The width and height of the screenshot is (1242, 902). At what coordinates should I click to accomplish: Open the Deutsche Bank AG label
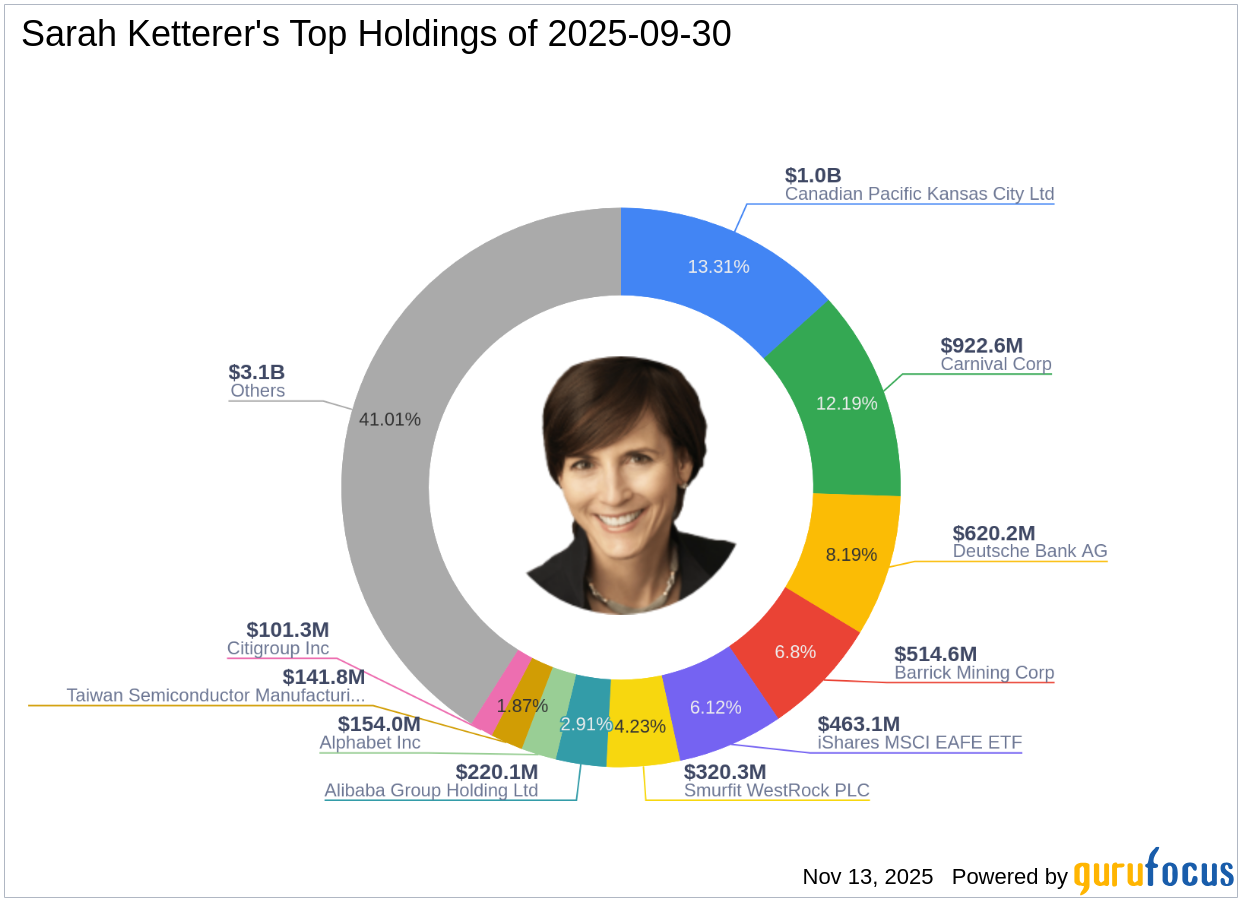tap(1030, 551)
